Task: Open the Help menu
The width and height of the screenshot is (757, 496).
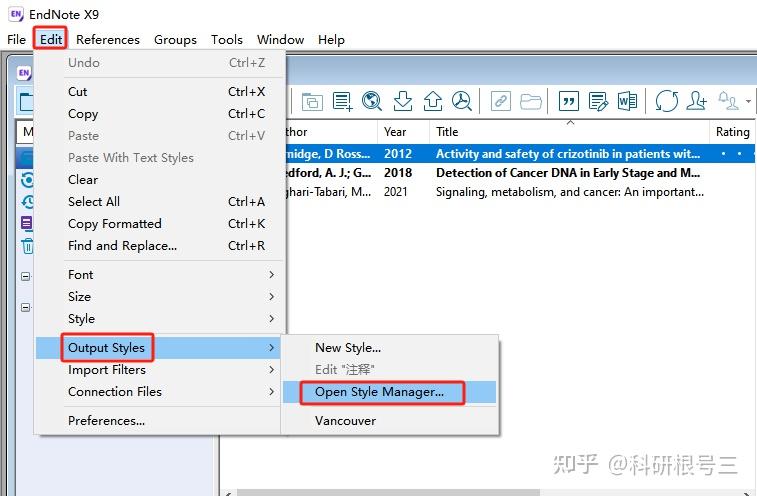Action: click(331, 40)
